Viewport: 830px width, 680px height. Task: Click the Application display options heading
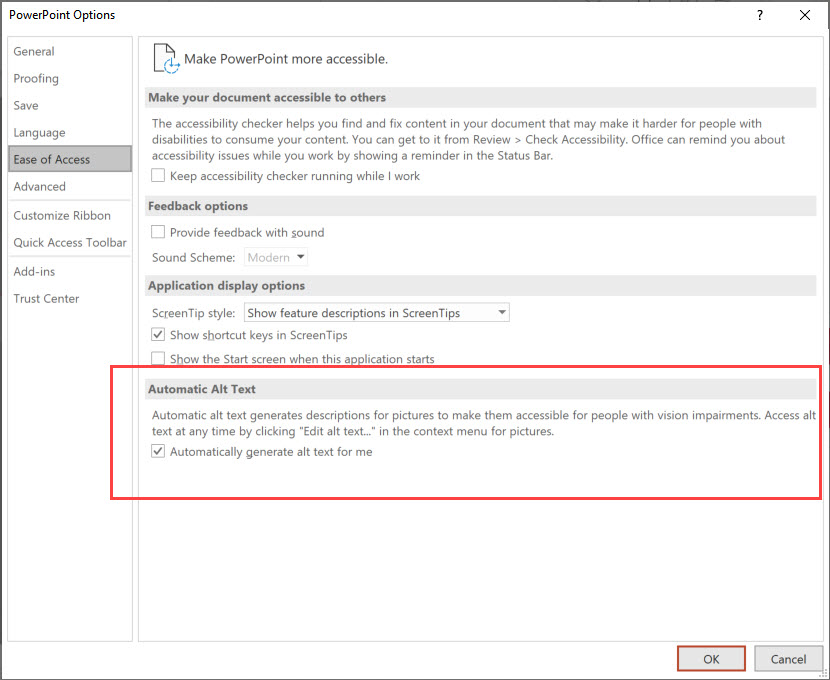227,286
